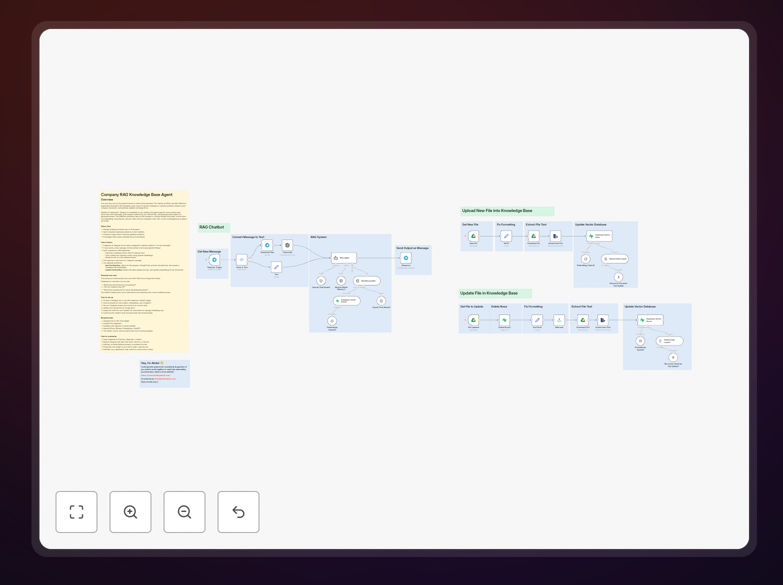The image size is (783, 585).
Task: Select the Recursive Character Text Splitter in update flow
Action: pos(673,357)
